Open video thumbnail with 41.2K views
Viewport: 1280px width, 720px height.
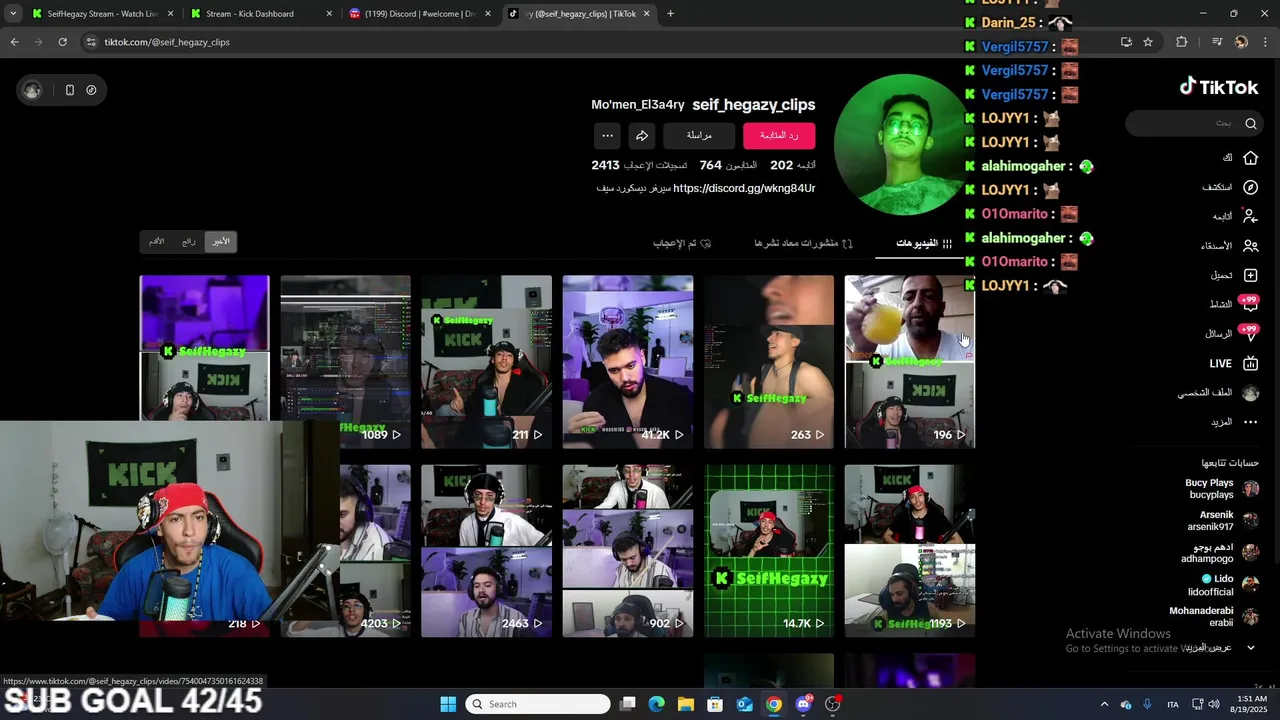628,362
